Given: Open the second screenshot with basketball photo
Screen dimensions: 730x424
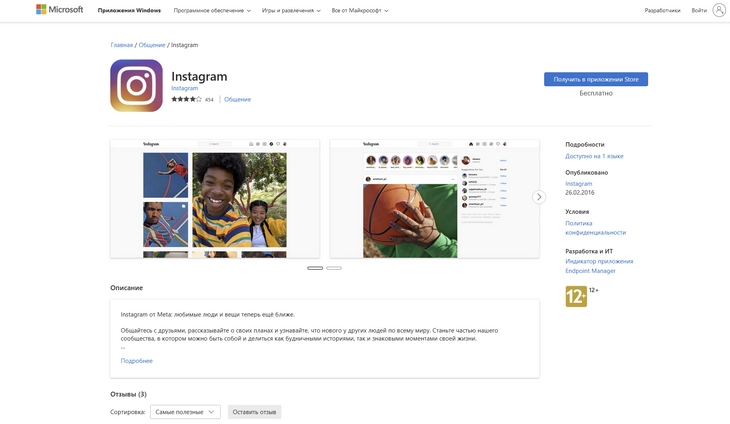Looking at the screenshot, I should [x=434, y=199].
